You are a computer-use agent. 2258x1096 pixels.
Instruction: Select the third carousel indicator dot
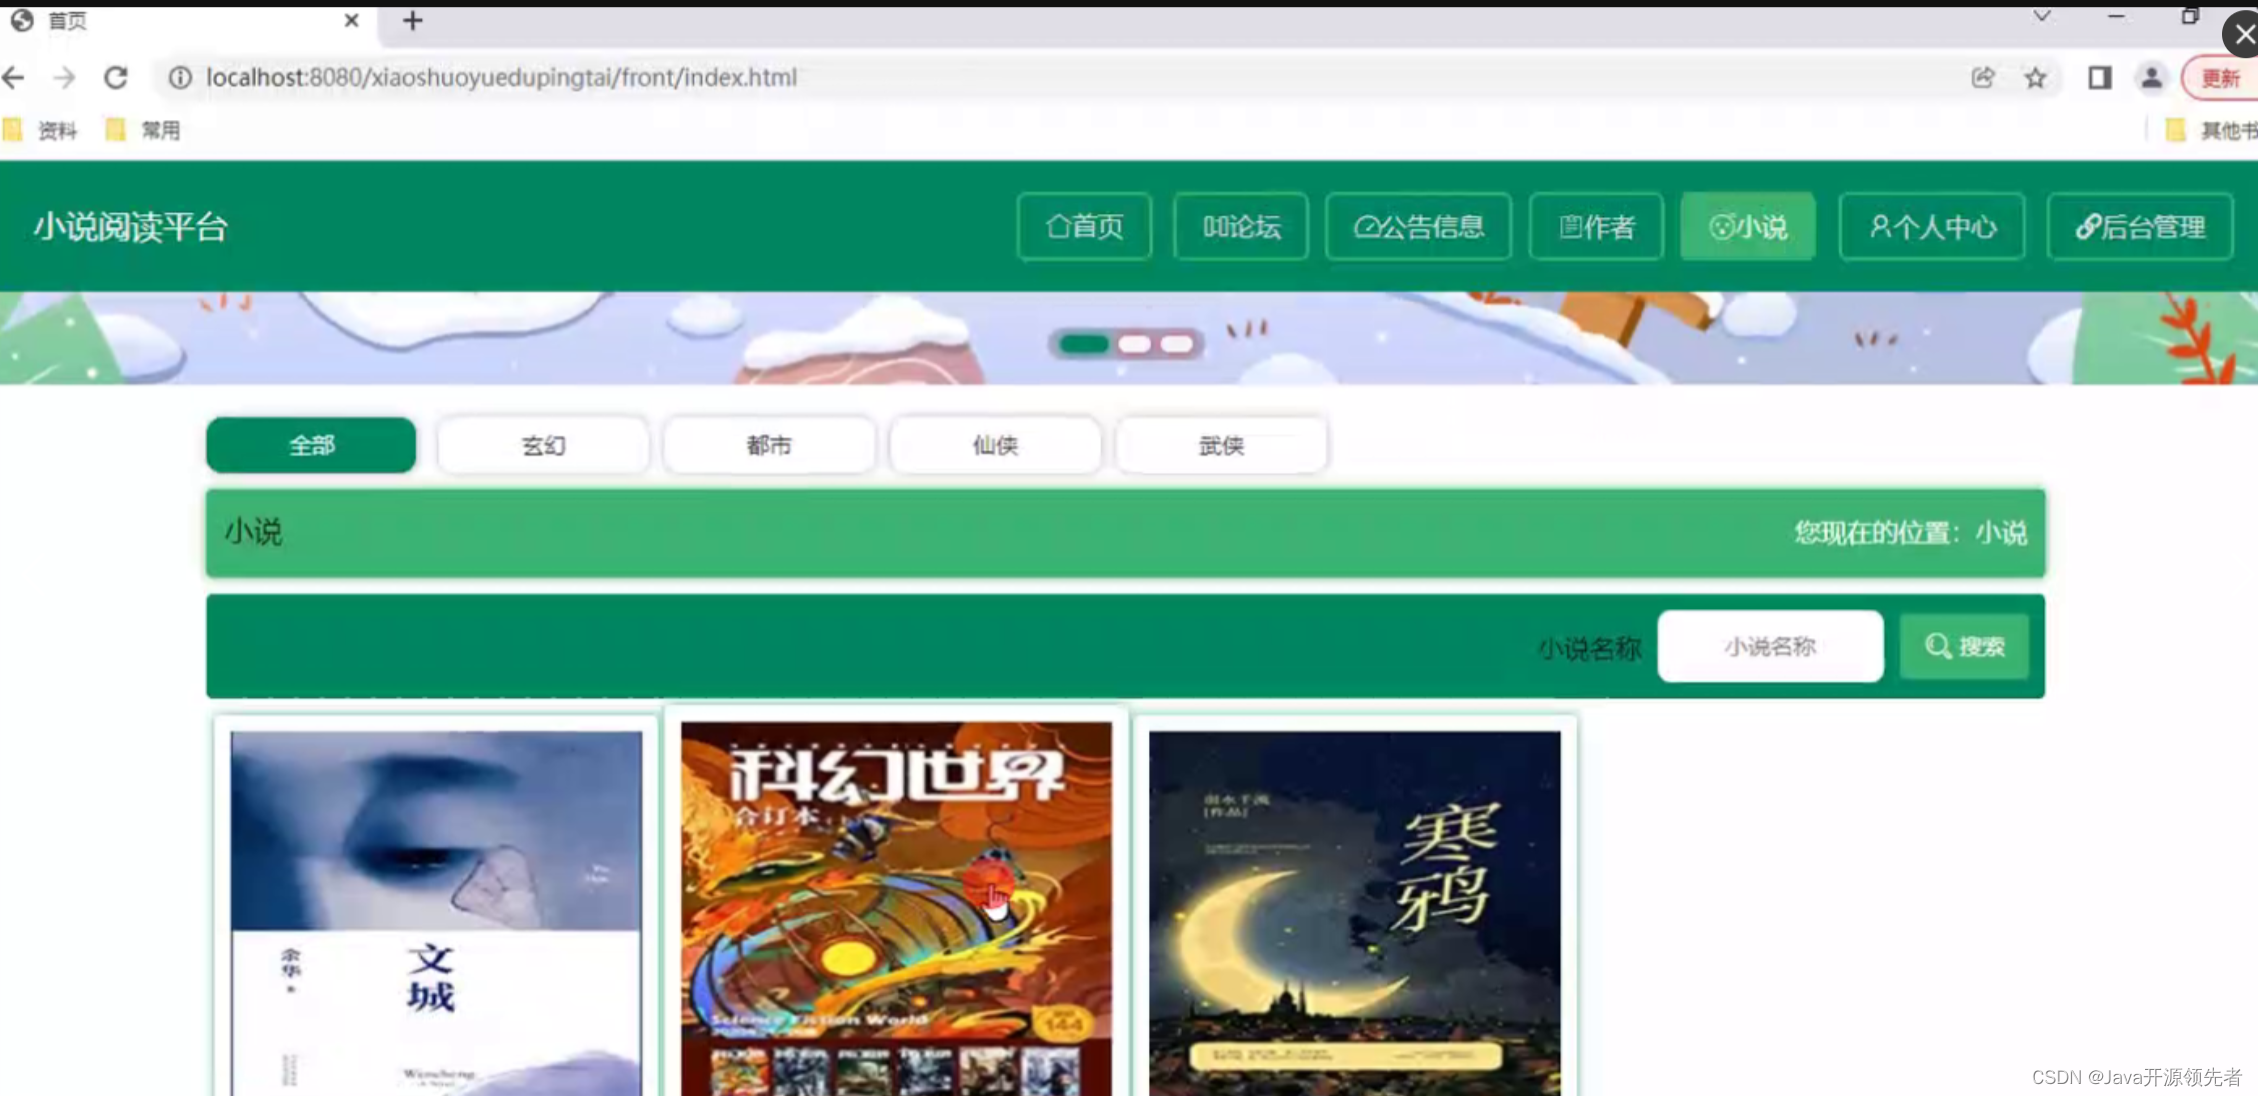coord(1177,344)
